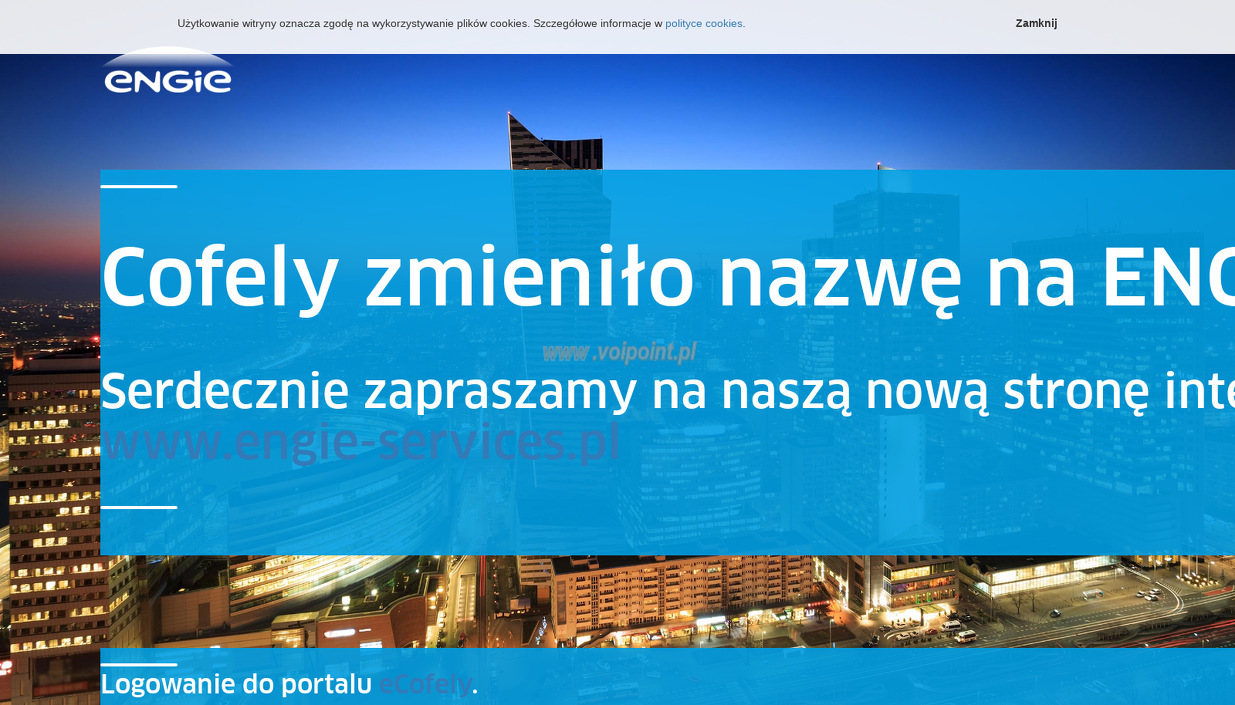1235x705 pixels.
Task: Click 'Serdecznie zapraszamy' subtitle text
Action: pyautogui.click(x=668, y=391)
